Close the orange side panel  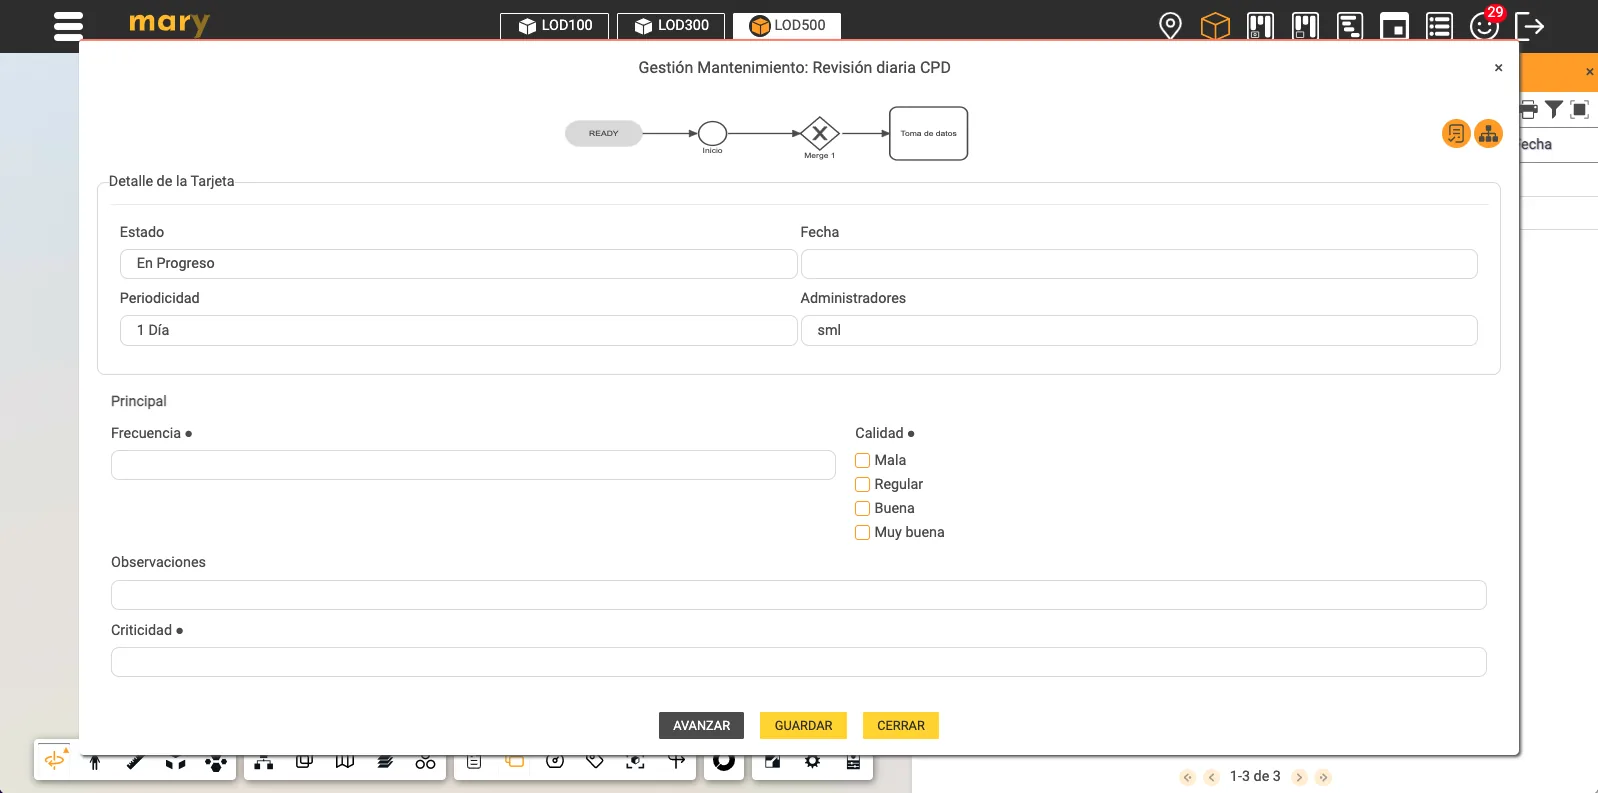1590,72
